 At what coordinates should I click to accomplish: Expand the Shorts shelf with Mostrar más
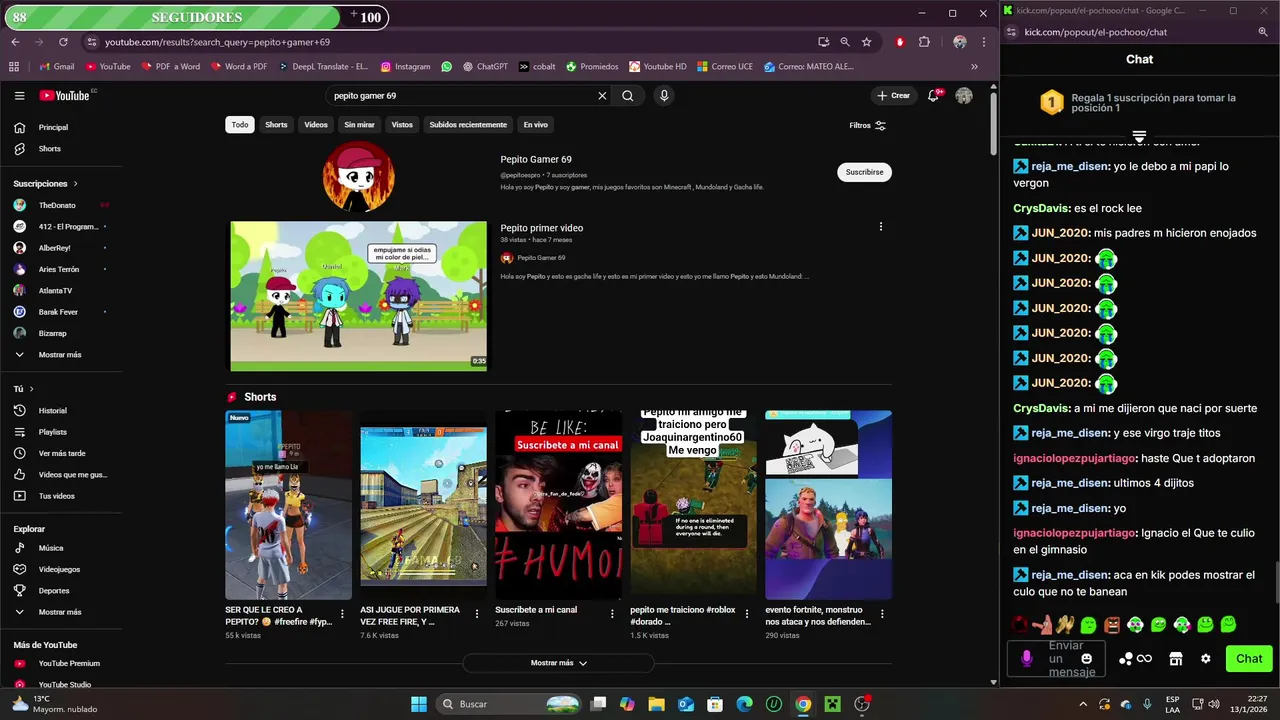(558, 663)
